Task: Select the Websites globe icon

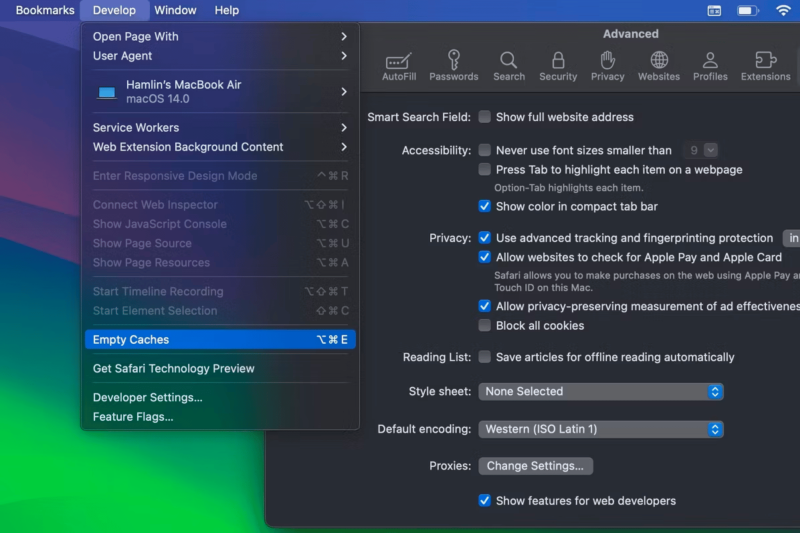Action: pyautogui.click(x=659, y=66)
